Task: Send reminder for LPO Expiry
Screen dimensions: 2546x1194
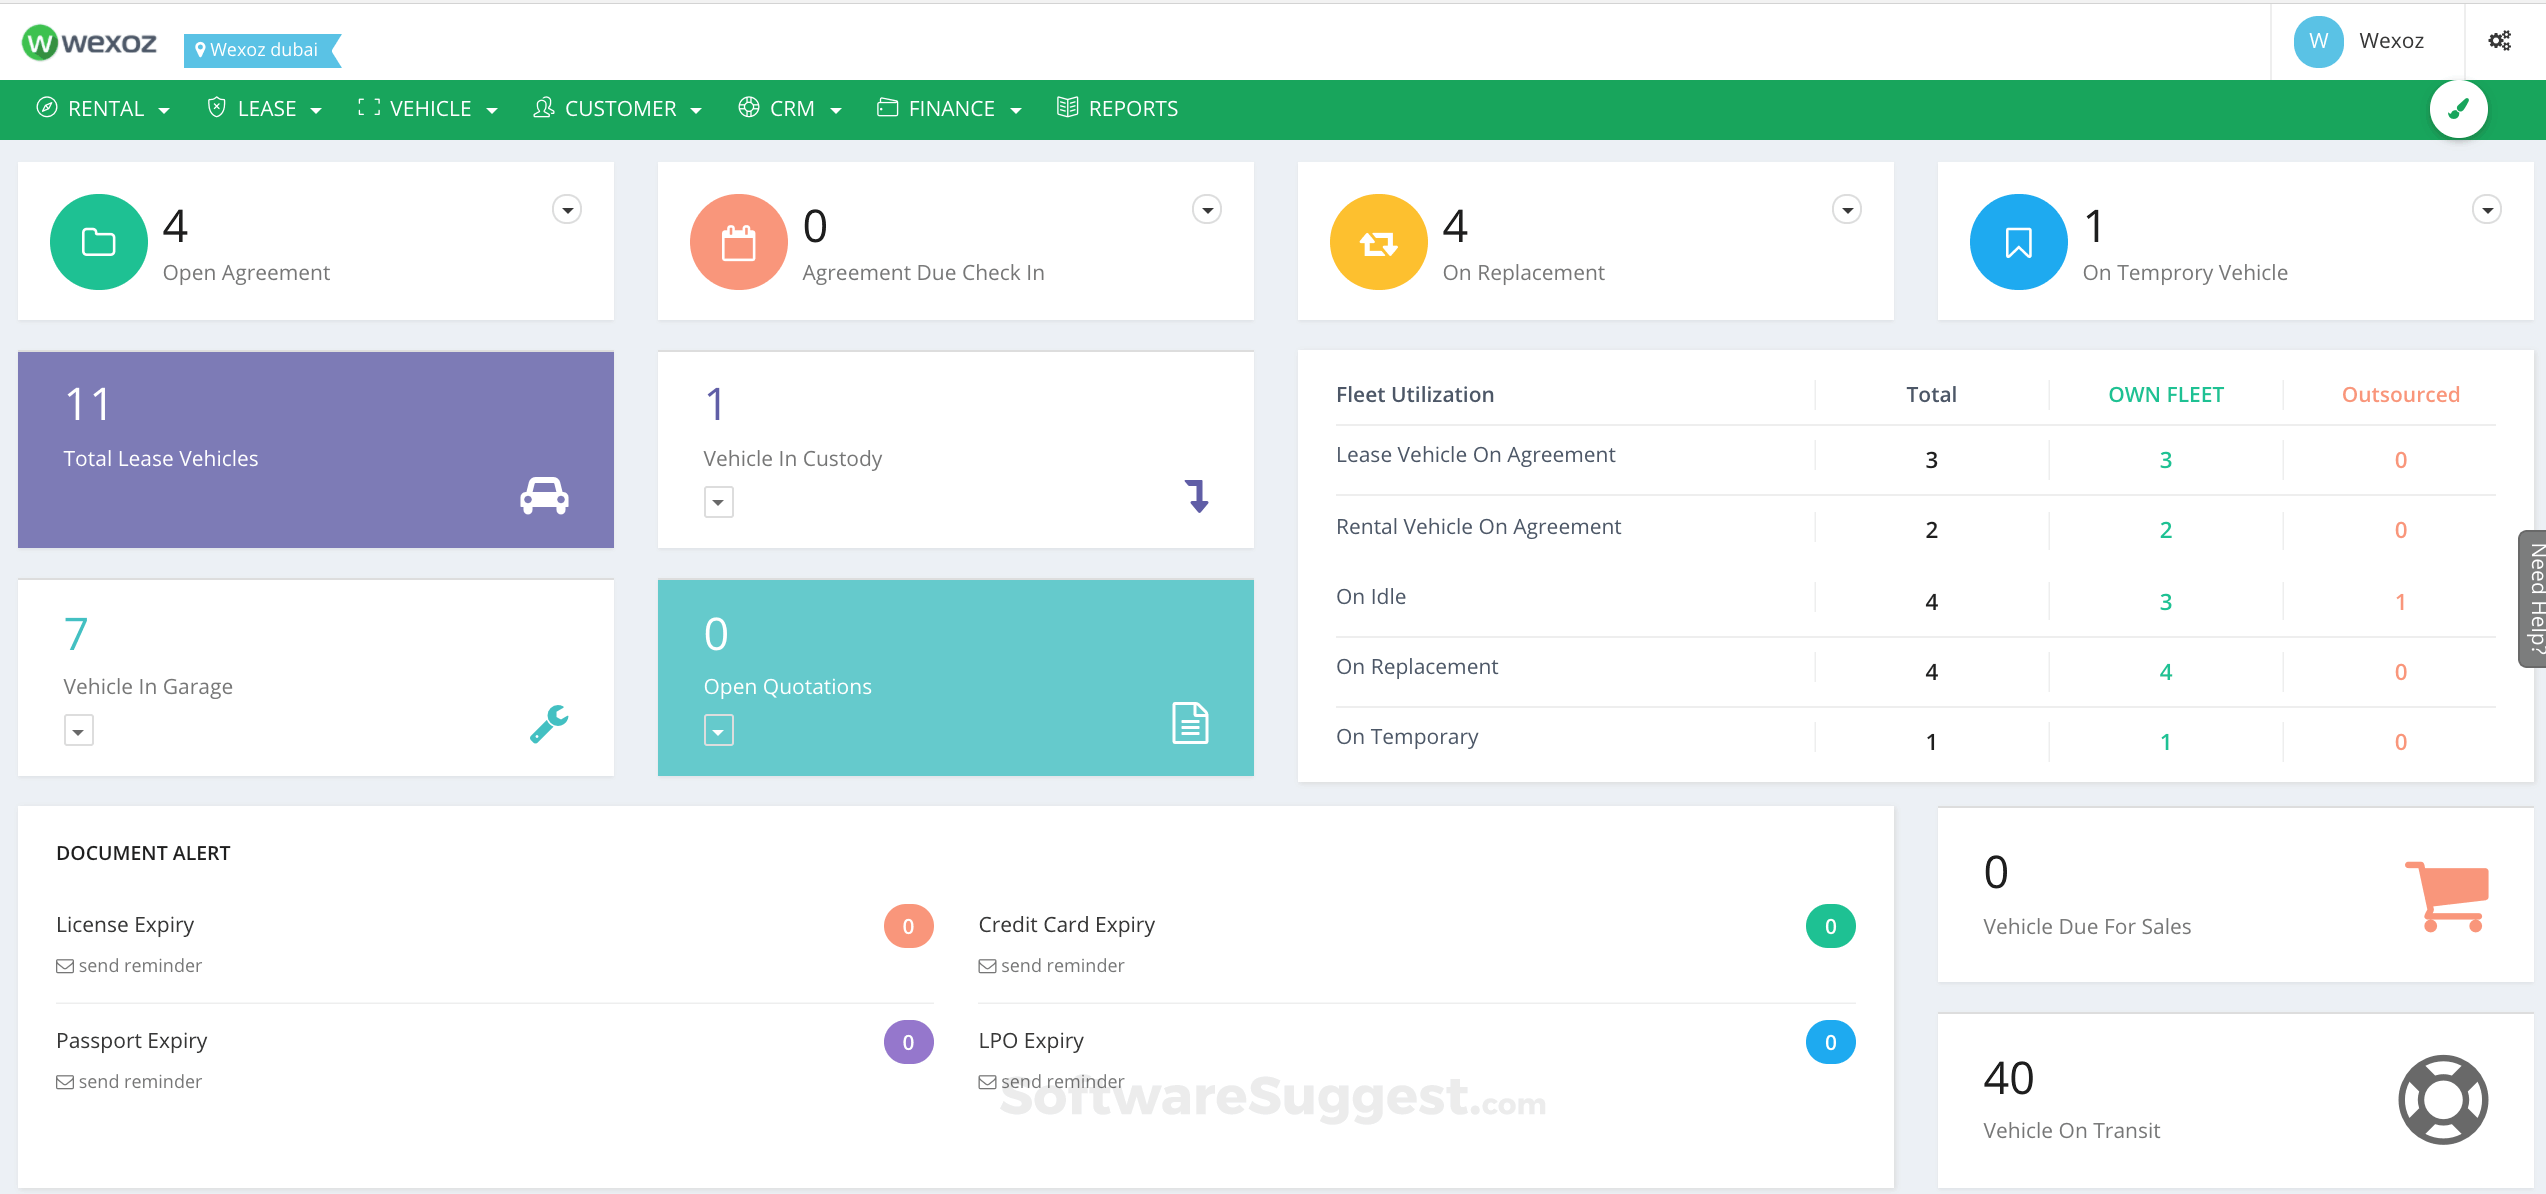Action: pyautogui.click(x=1052, y=1081)
